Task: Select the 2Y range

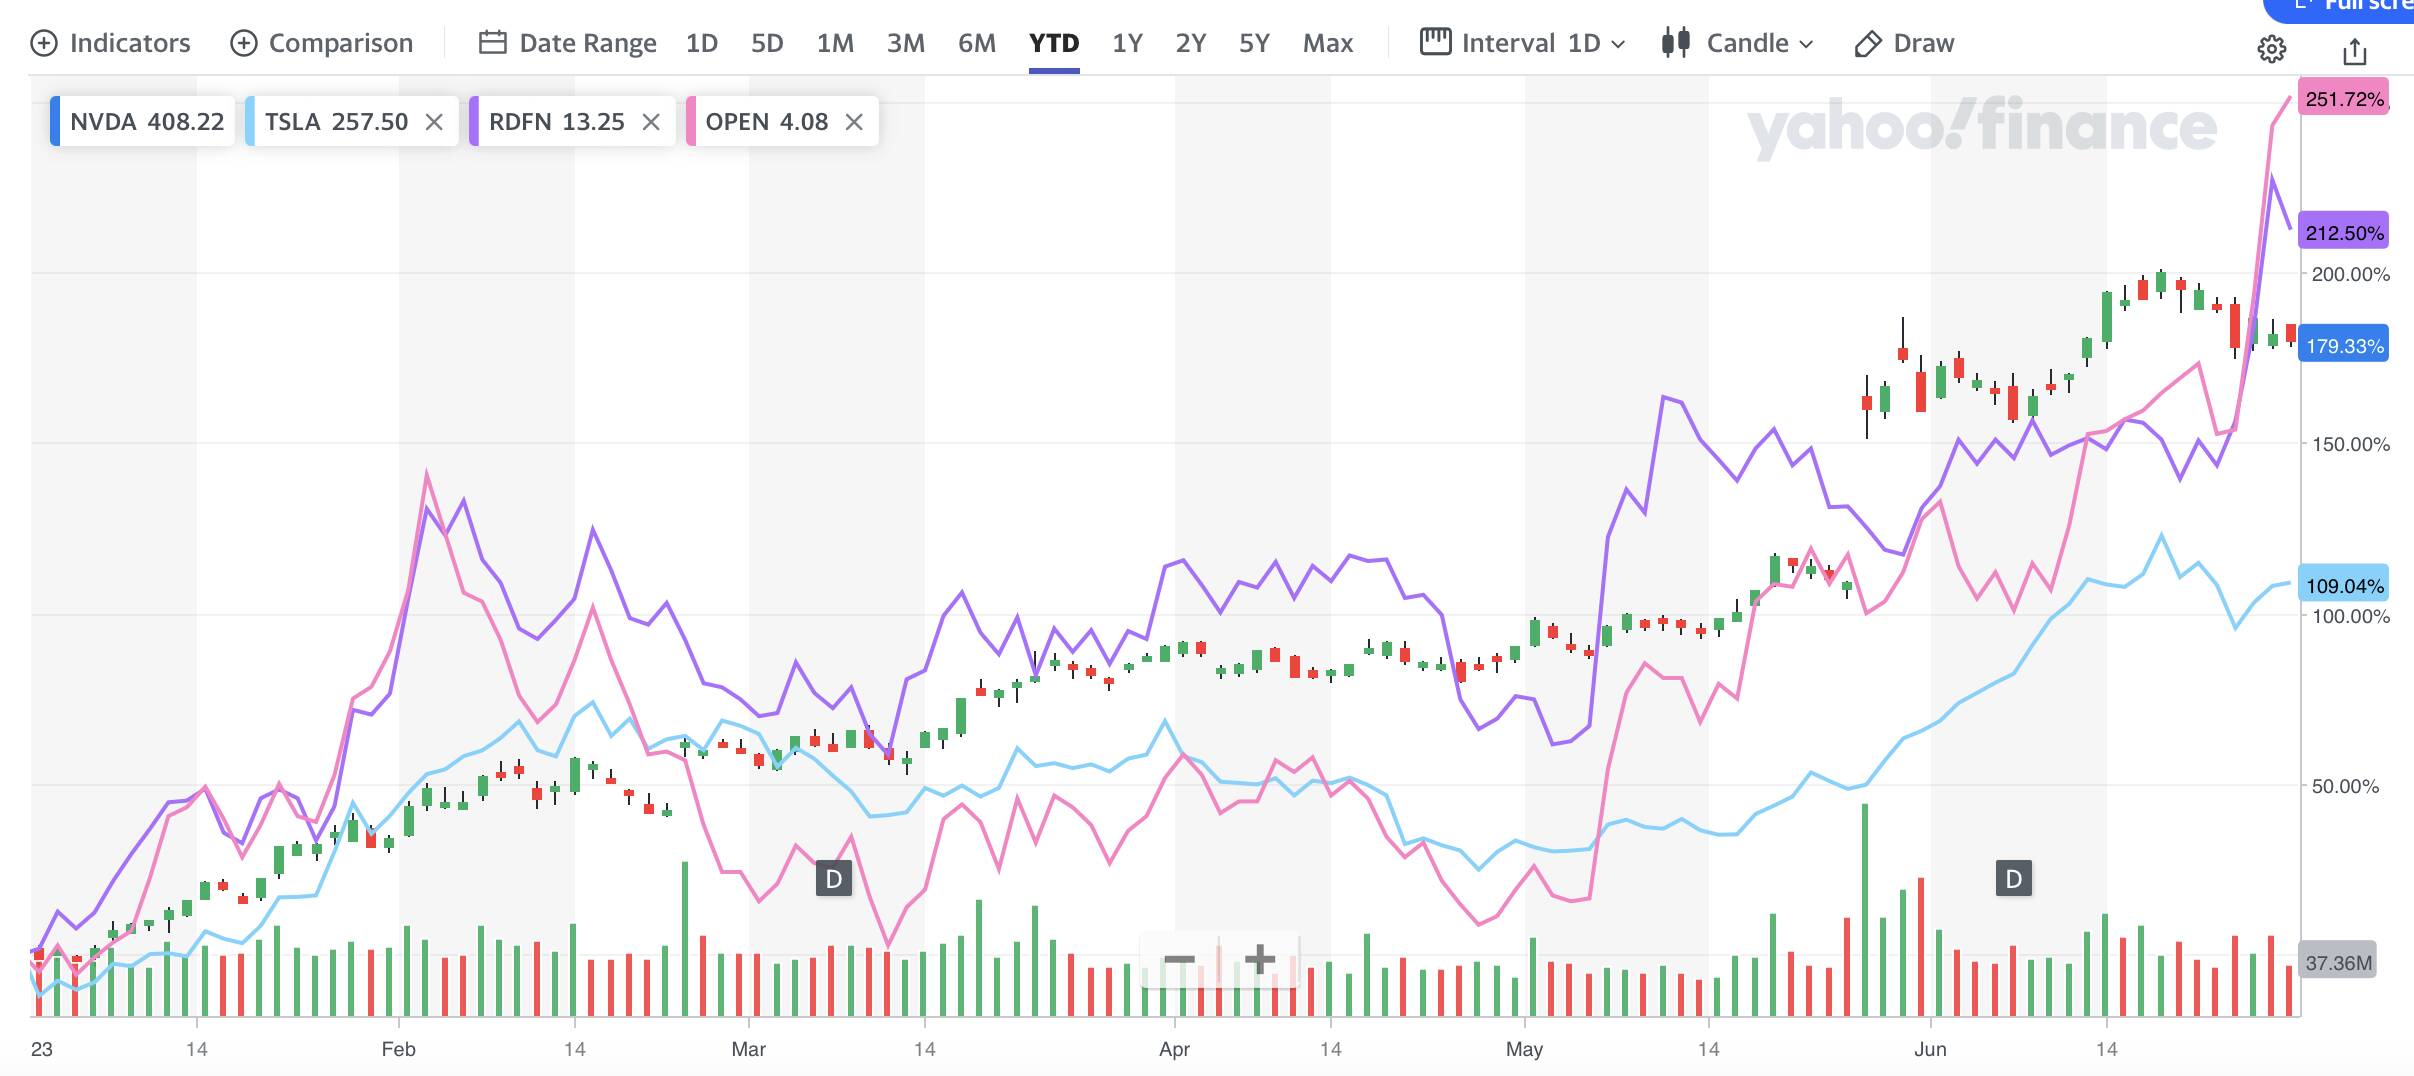Action: pyautogui.click(x=1190, y=43)
